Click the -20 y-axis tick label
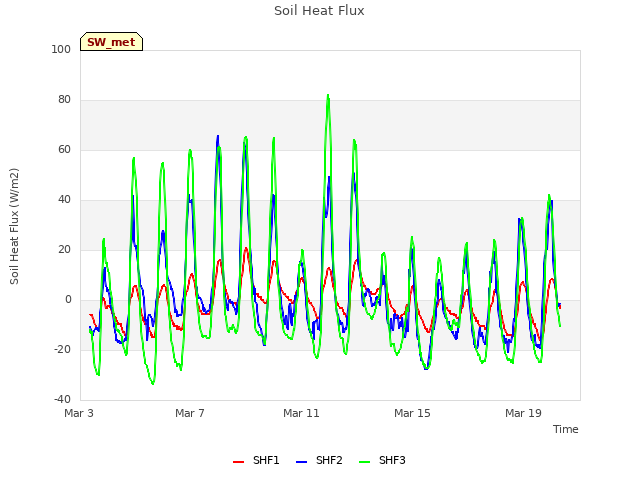640x480 pixels. (62, 349)
